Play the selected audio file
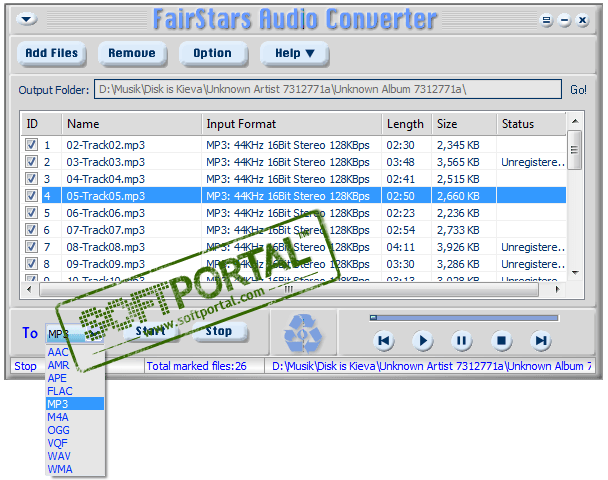 (x=423, y=341)
